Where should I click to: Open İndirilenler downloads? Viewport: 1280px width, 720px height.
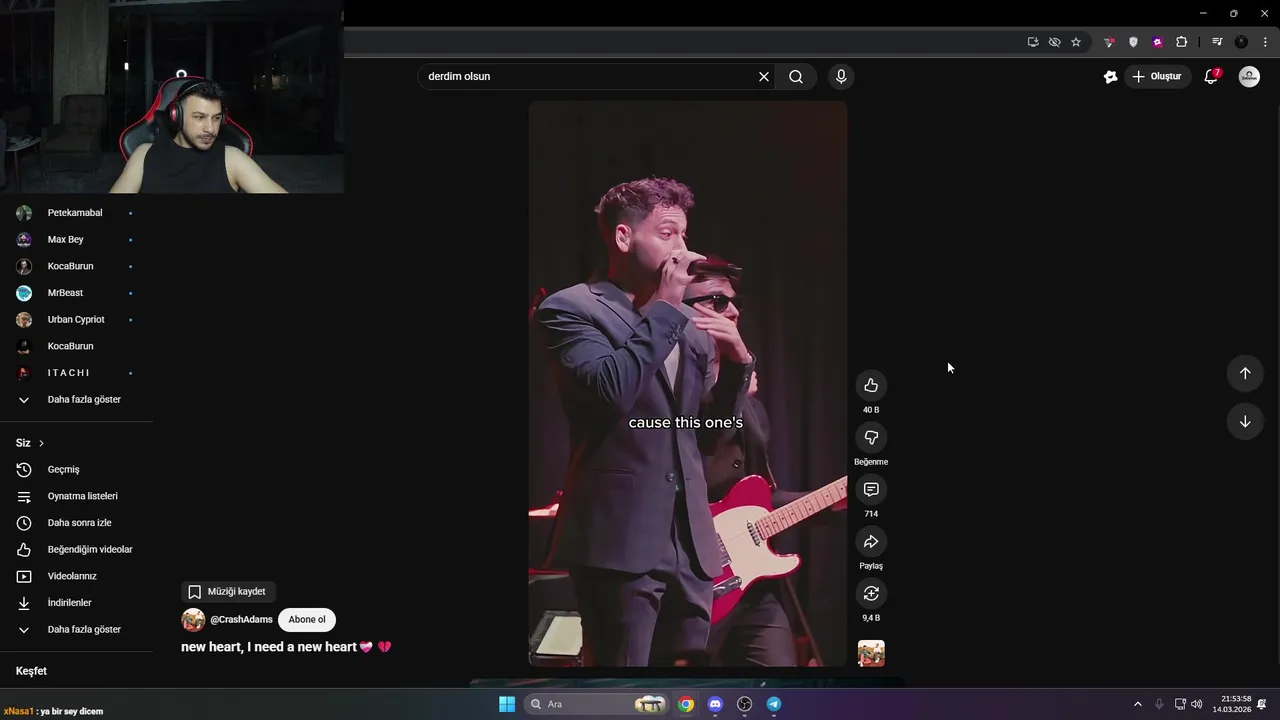[75, 603]
